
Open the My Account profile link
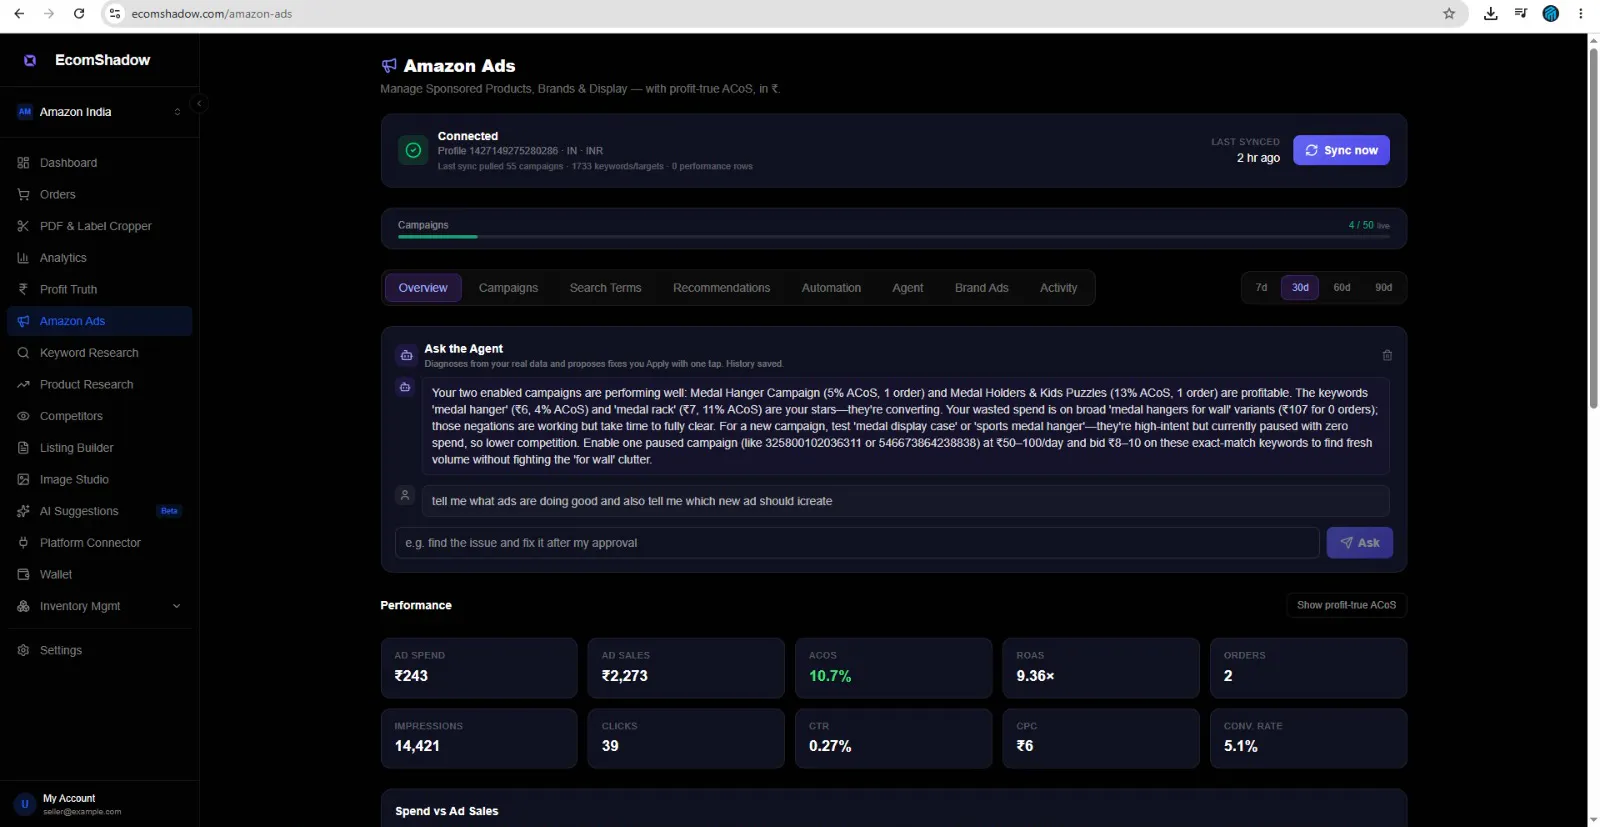click(99, 804)
